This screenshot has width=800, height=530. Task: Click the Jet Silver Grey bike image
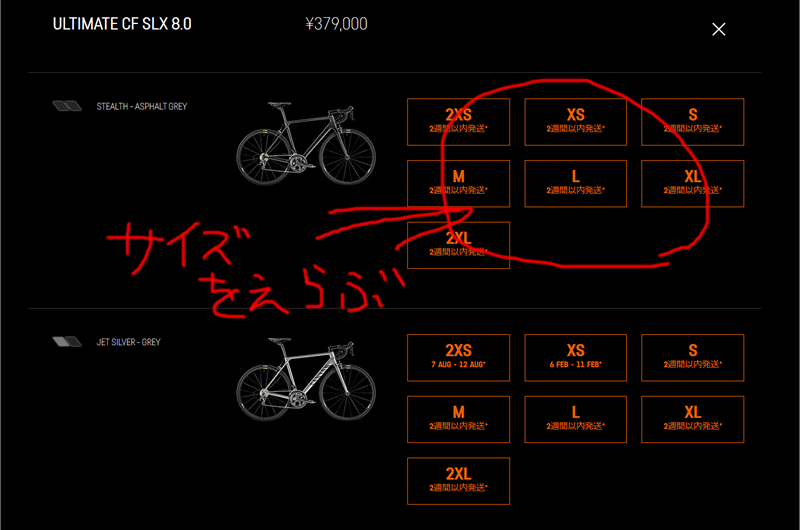(306, 379)
